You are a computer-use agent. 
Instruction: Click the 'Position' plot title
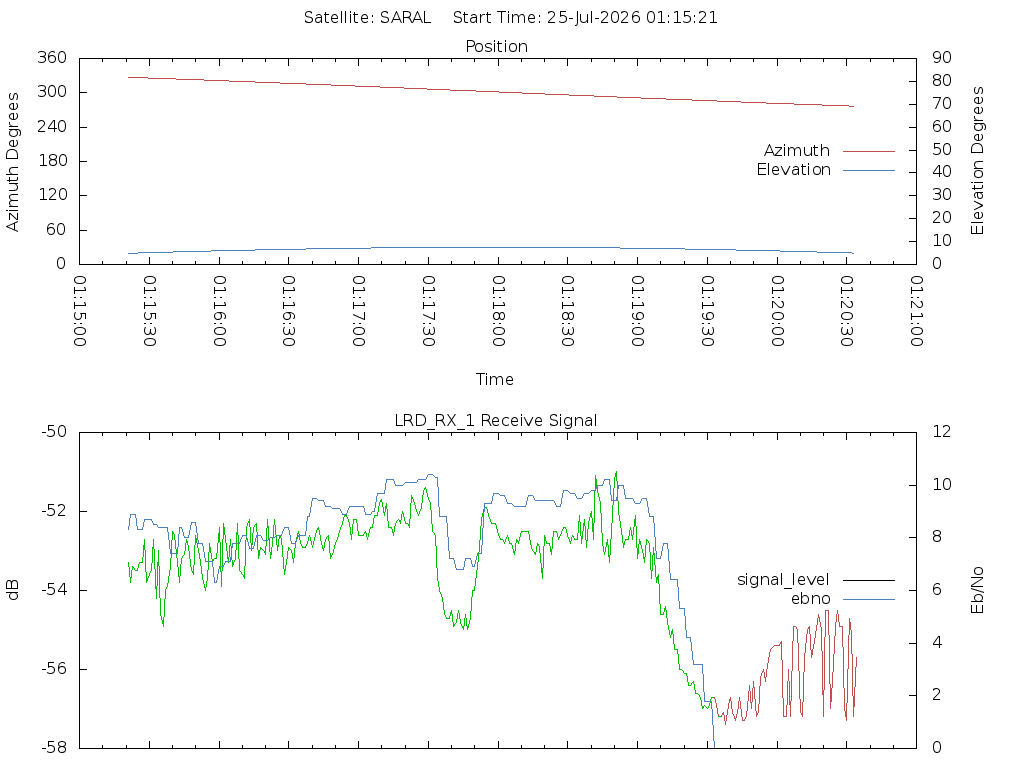(x=496, y=46)
